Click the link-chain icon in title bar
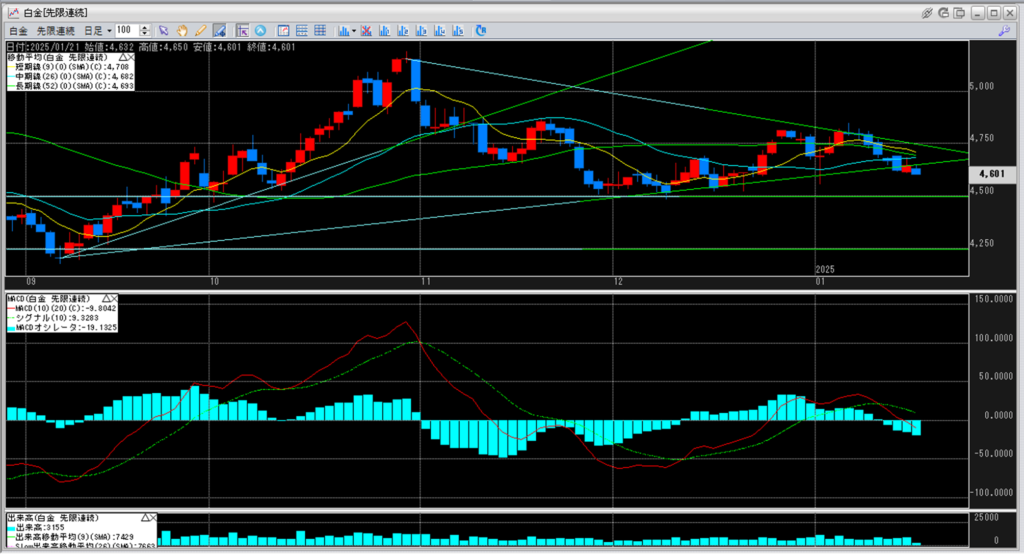The width and height of the screenshot is (1024, 554). tap(927, 12)
